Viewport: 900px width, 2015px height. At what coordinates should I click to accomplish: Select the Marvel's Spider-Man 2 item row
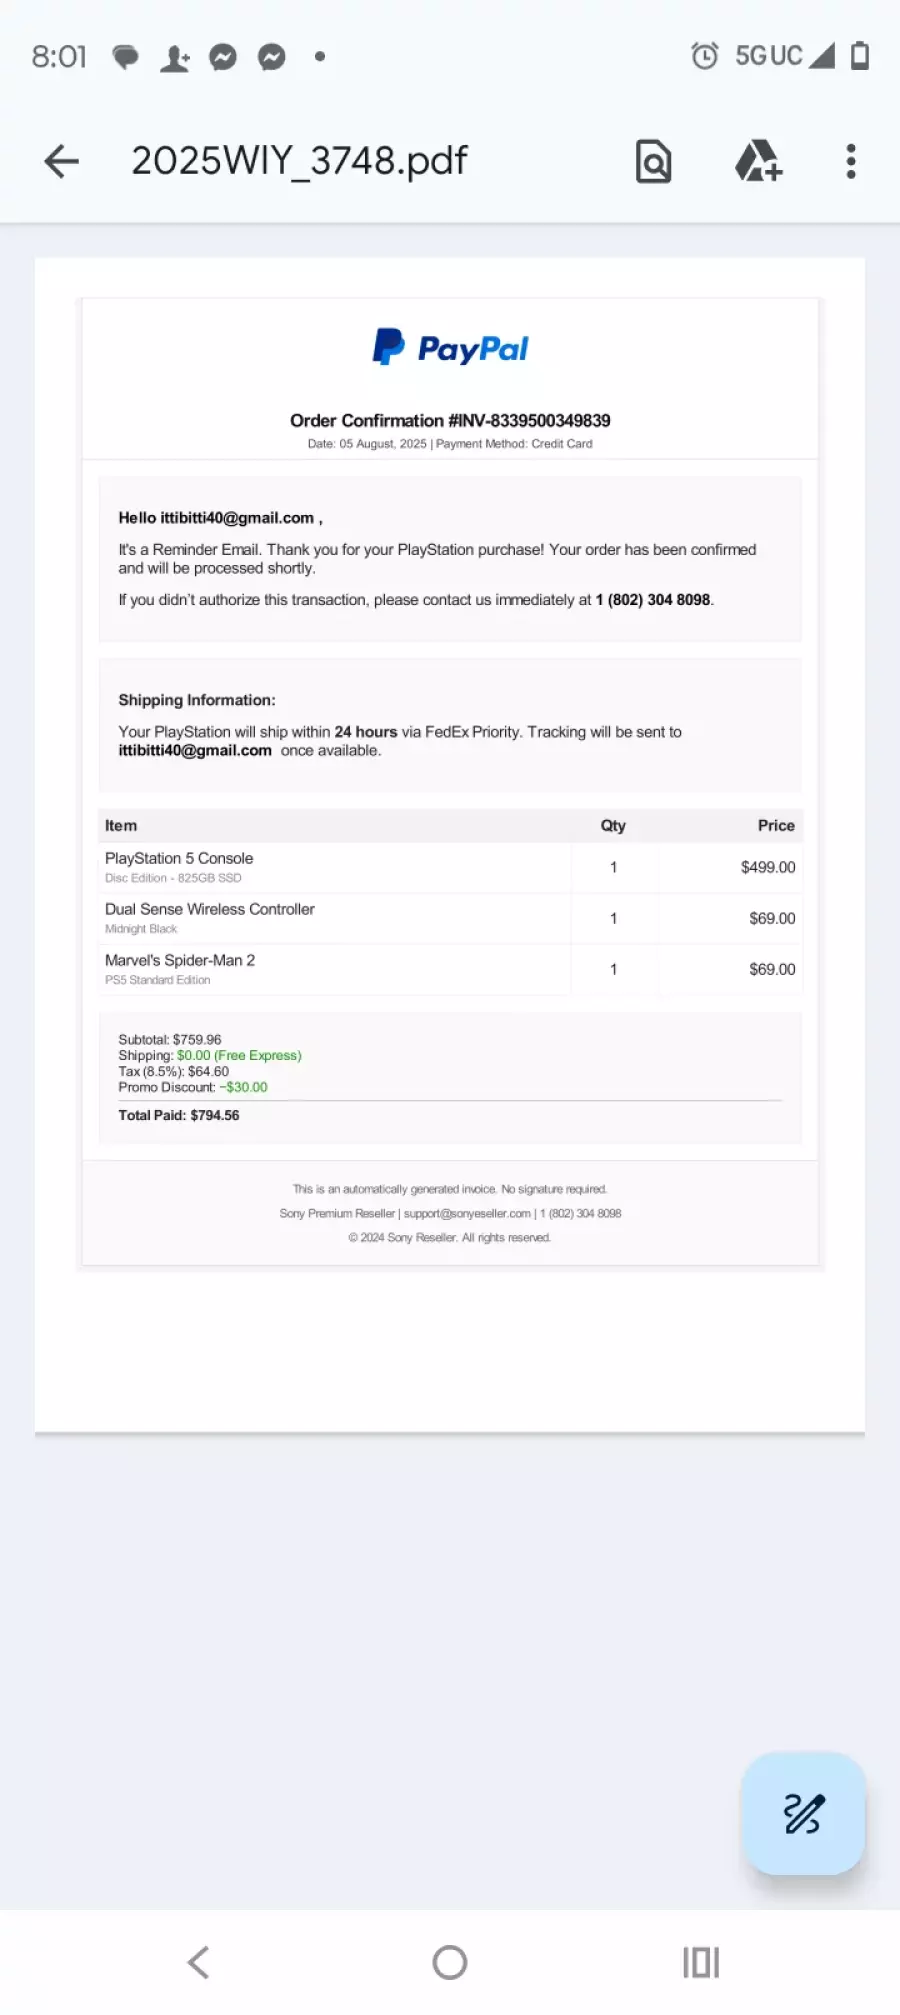[x=450, y=969]
